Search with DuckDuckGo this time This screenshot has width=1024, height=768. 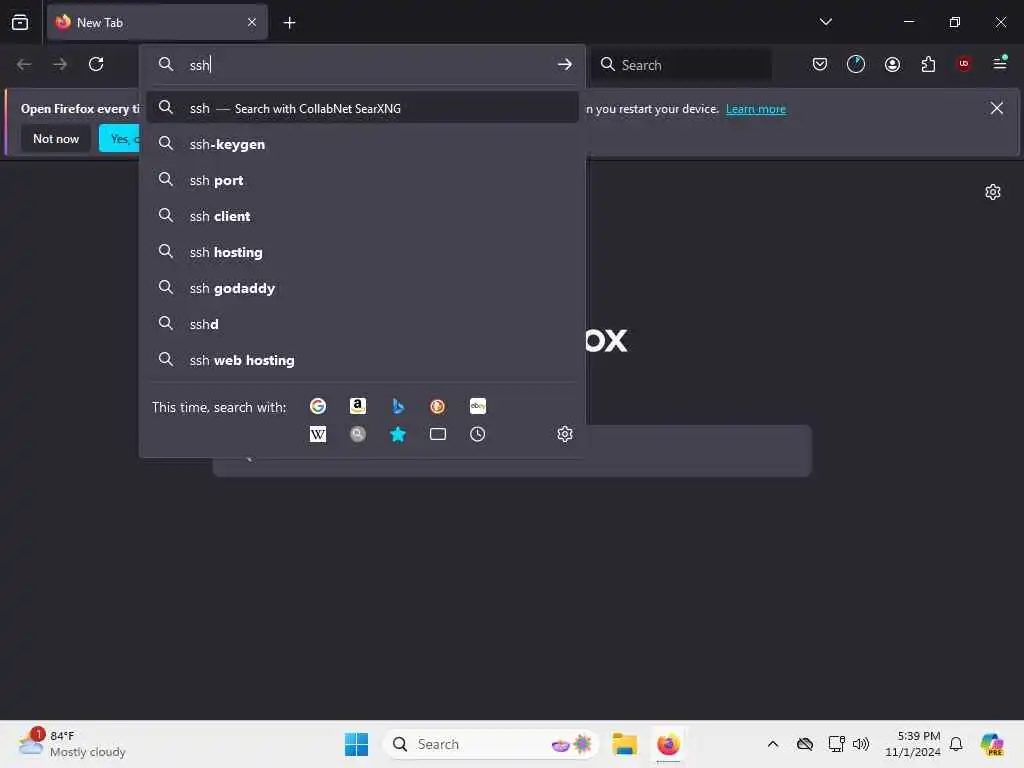tap(438, 406)
